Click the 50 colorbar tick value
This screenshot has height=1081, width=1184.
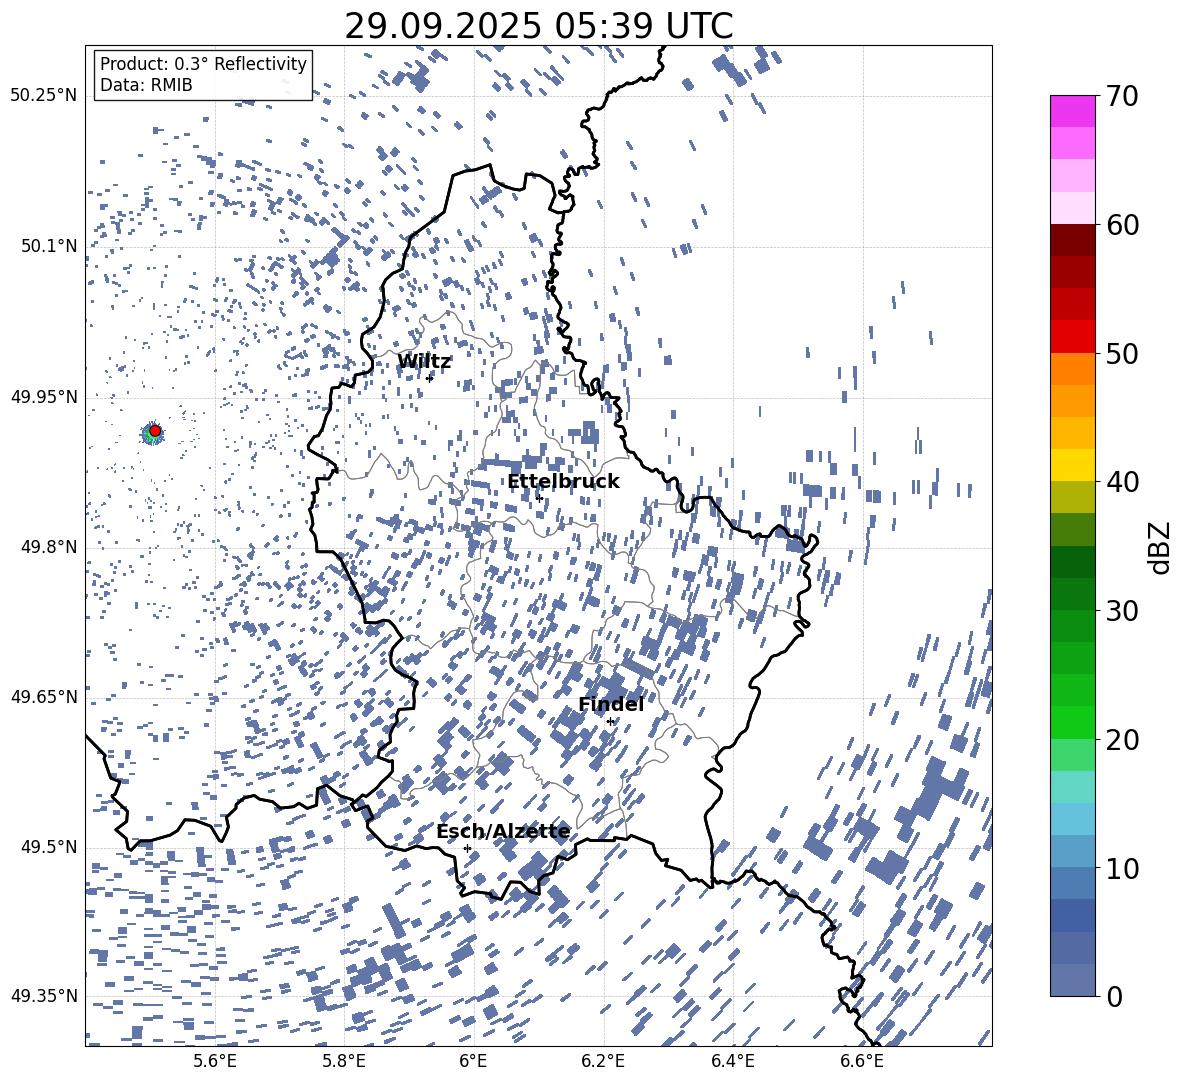pyautogui.click(x=1122, y=353)
